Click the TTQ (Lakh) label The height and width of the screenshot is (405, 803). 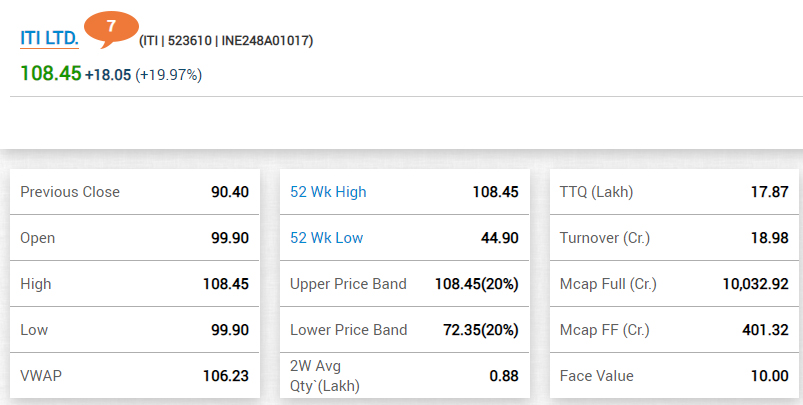[597, 192]
